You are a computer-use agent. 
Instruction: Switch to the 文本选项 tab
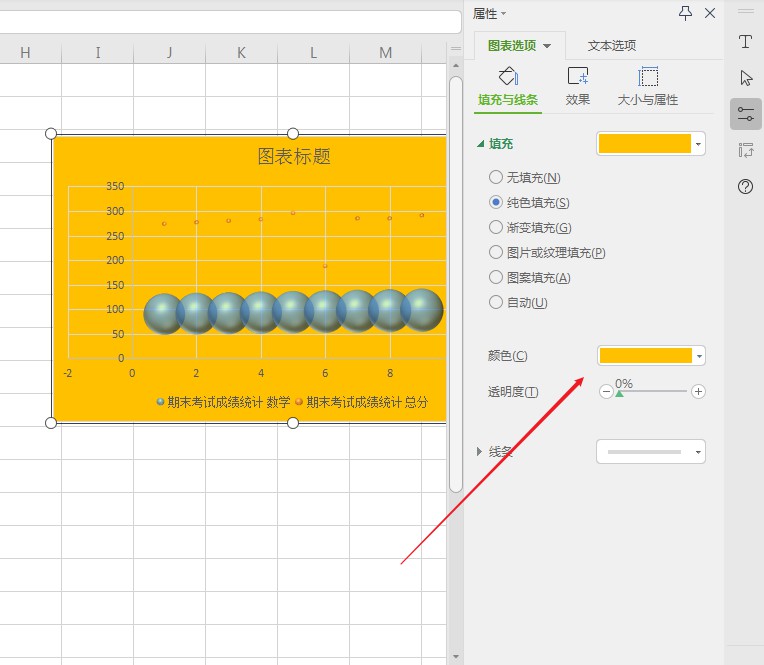pos(611,46)
